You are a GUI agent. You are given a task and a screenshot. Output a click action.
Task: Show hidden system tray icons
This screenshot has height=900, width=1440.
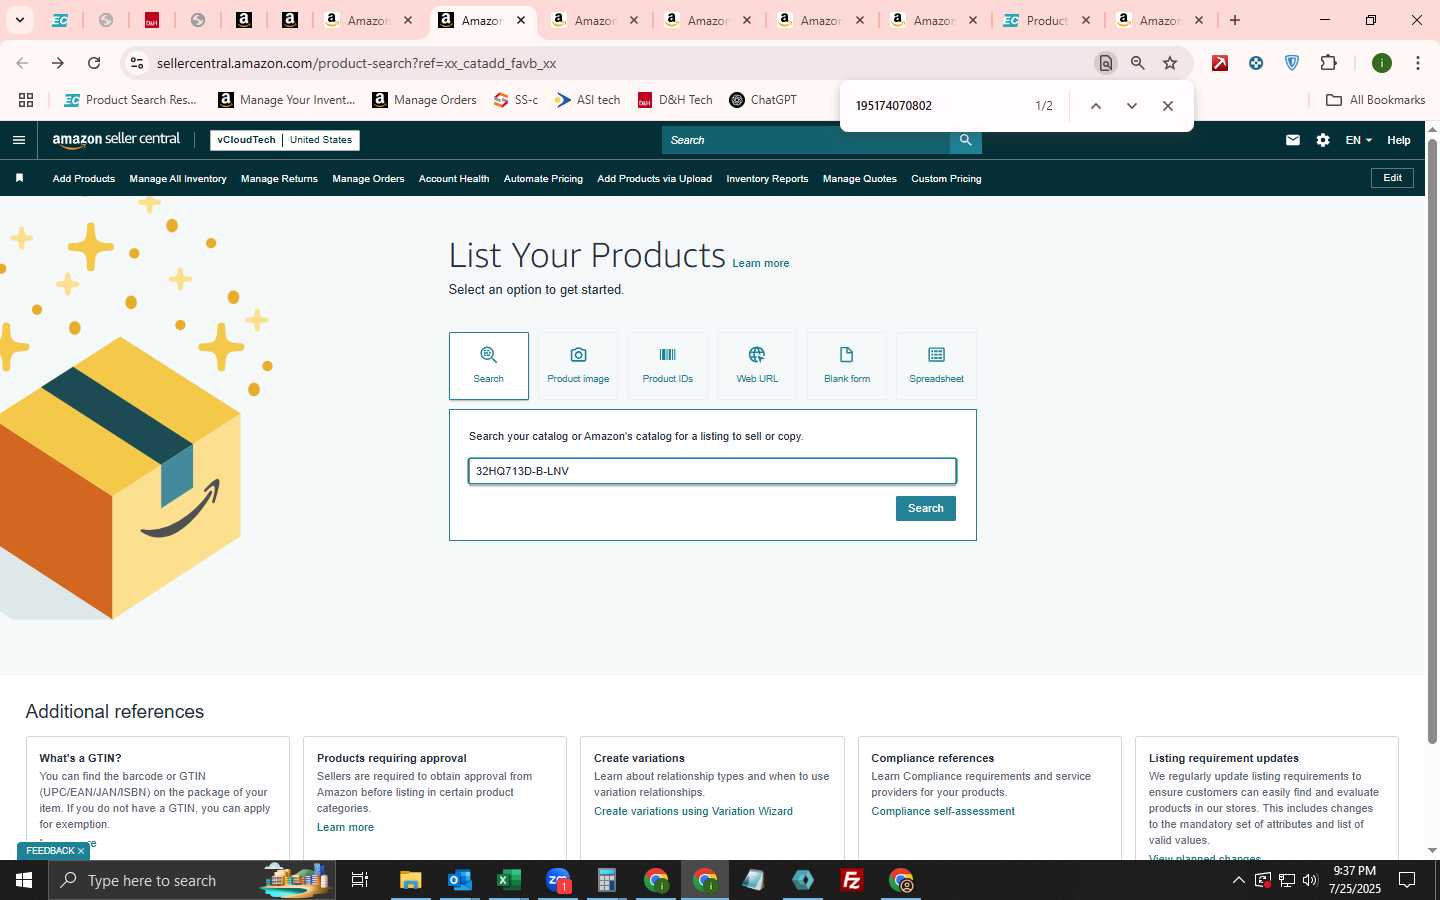[x=1238, y=880]
